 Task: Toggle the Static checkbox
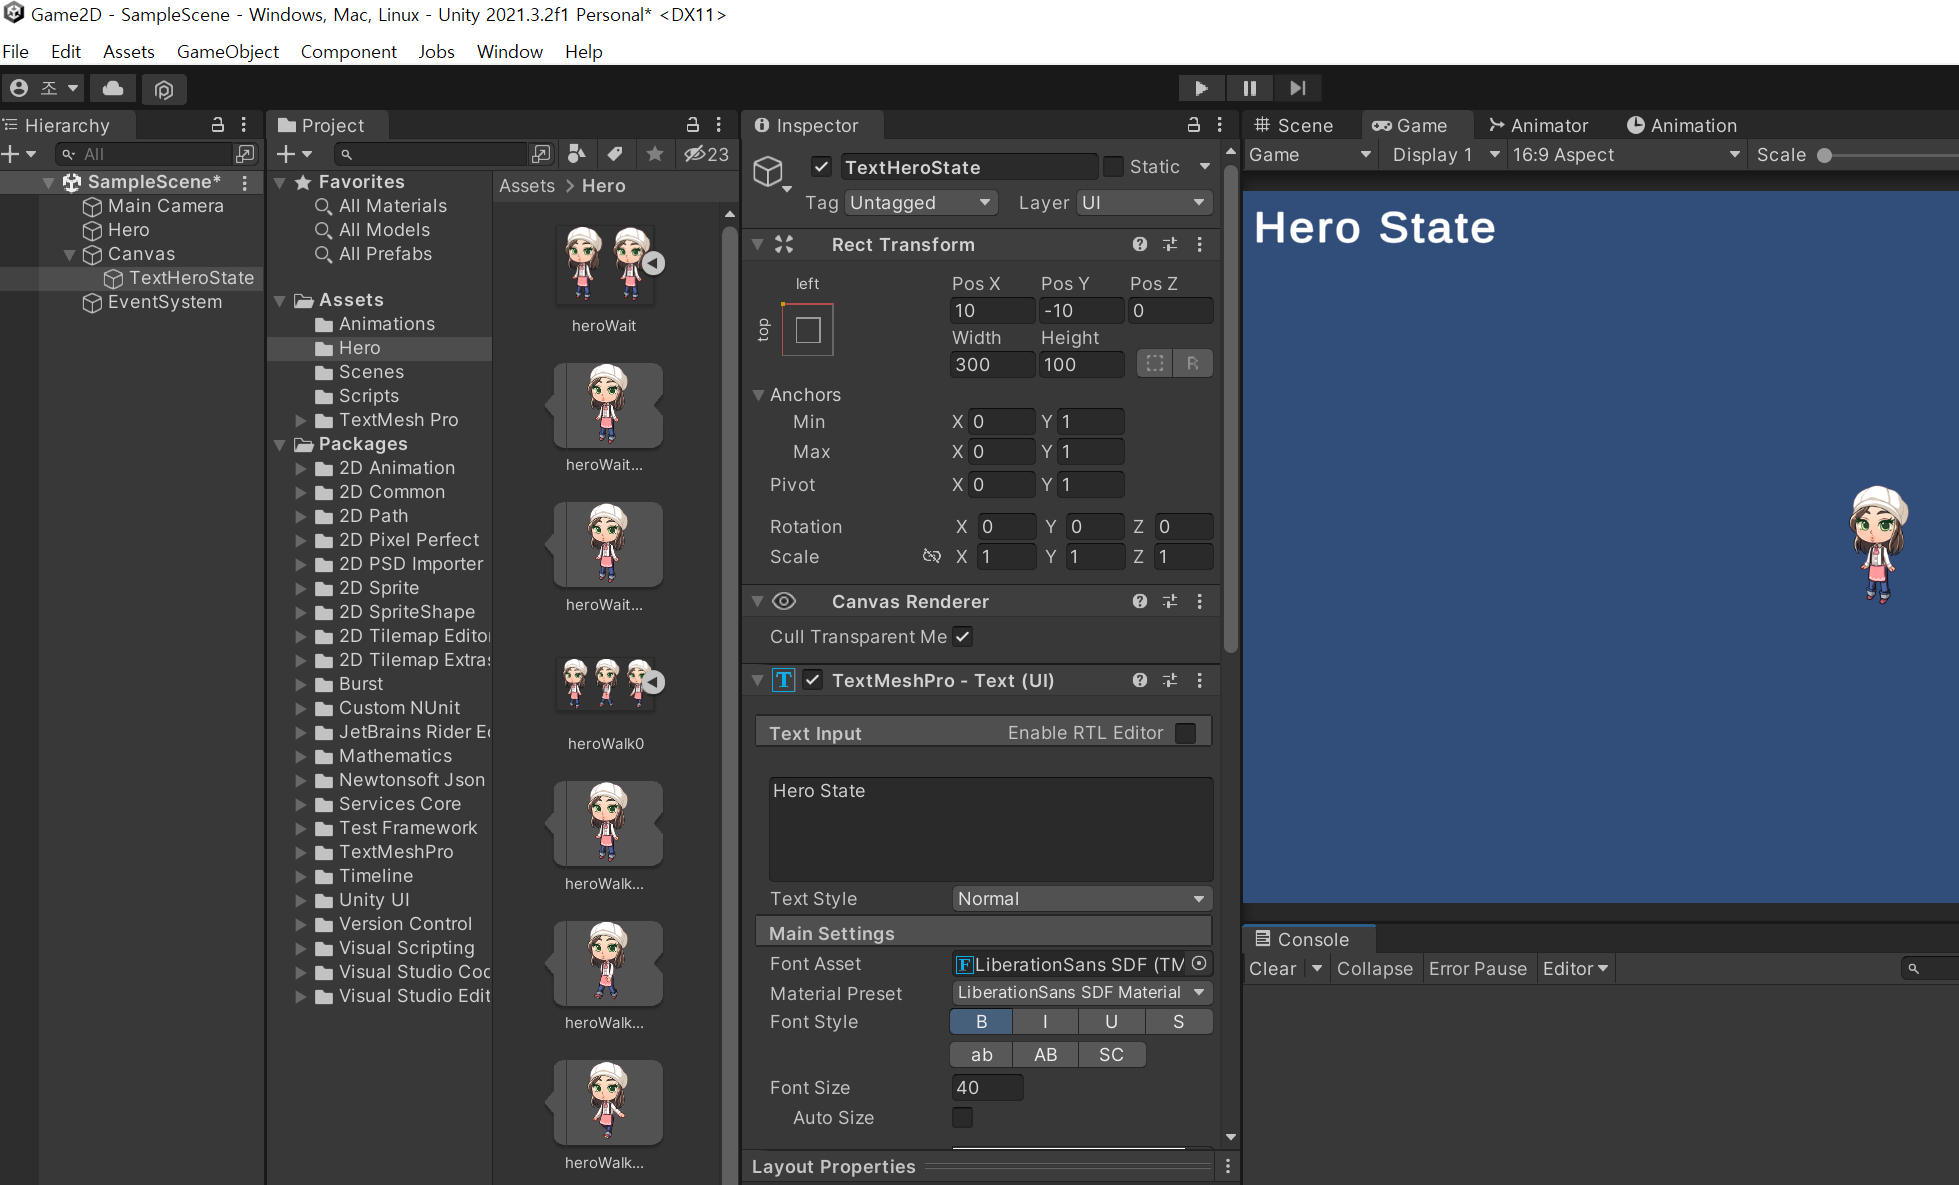pyautogui.click(x=1113, y=167)
